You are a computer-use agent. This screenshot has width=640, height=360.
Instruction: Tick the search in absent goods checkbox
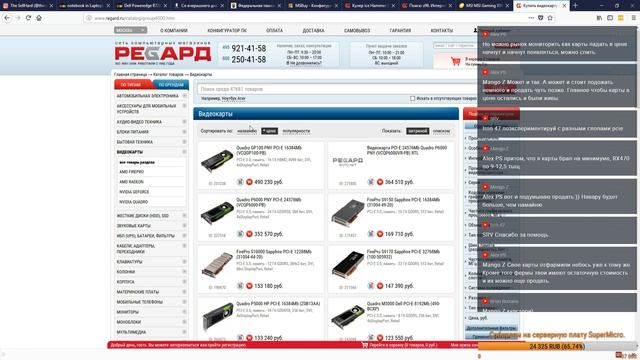pyautogui.click(x=413, y=98)
